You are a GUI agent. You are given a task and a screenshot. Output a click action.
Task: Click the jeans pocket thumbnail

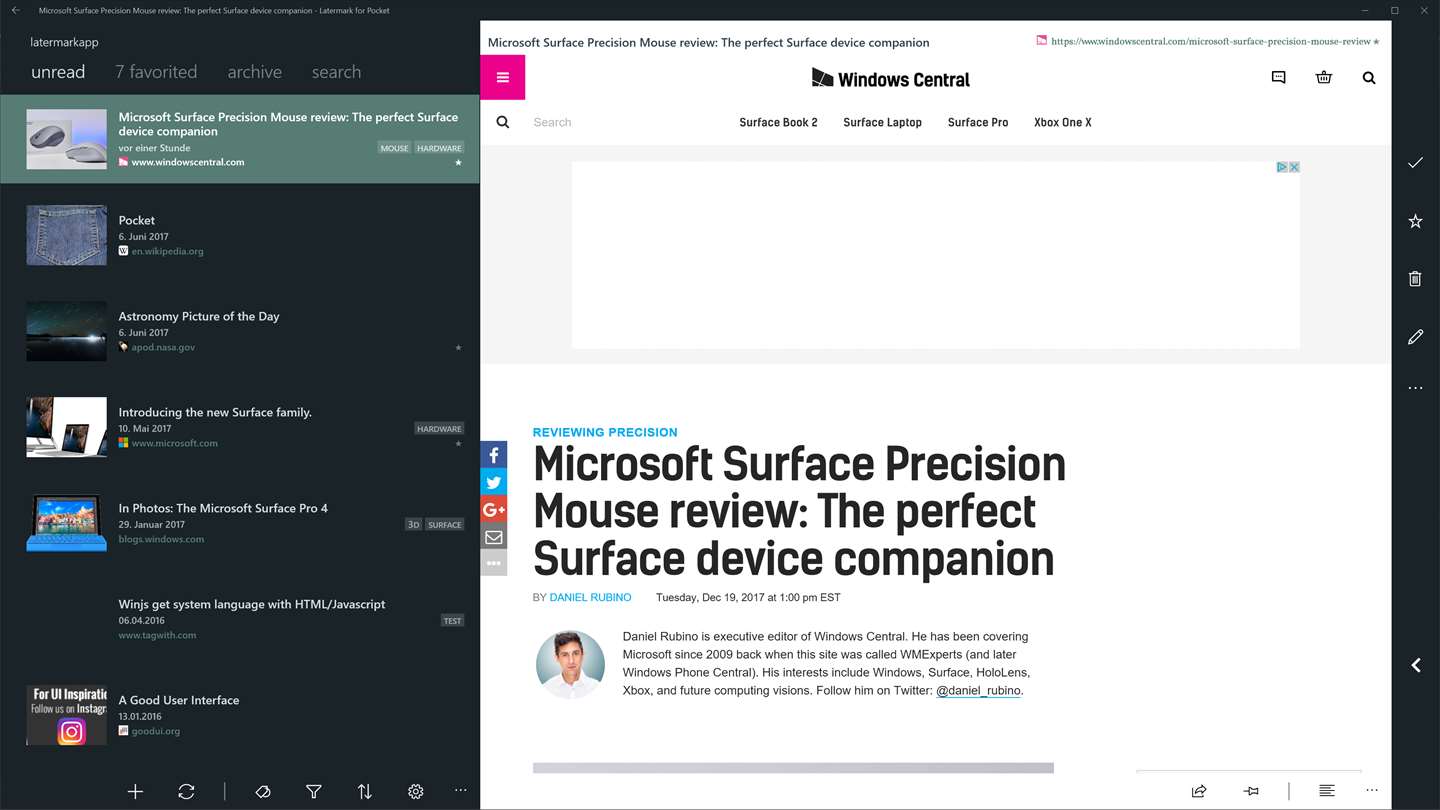[66, 235]
